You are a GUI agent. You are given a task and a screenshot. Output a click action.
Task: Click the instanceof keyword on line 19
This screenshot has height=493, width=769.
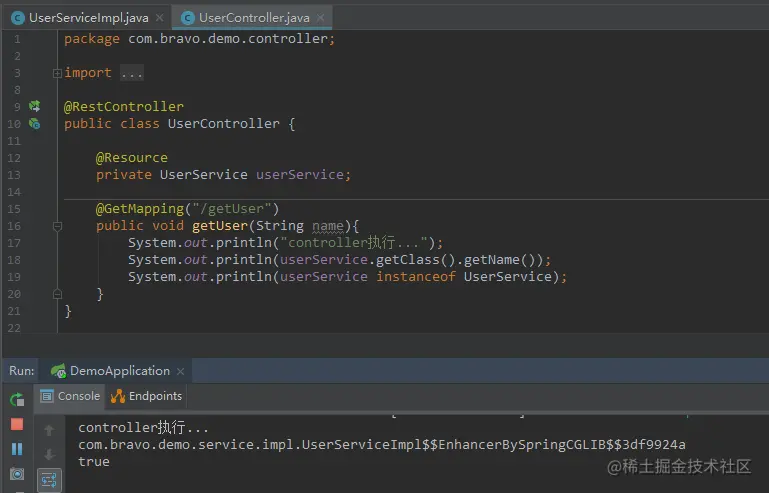click(416, 277)
